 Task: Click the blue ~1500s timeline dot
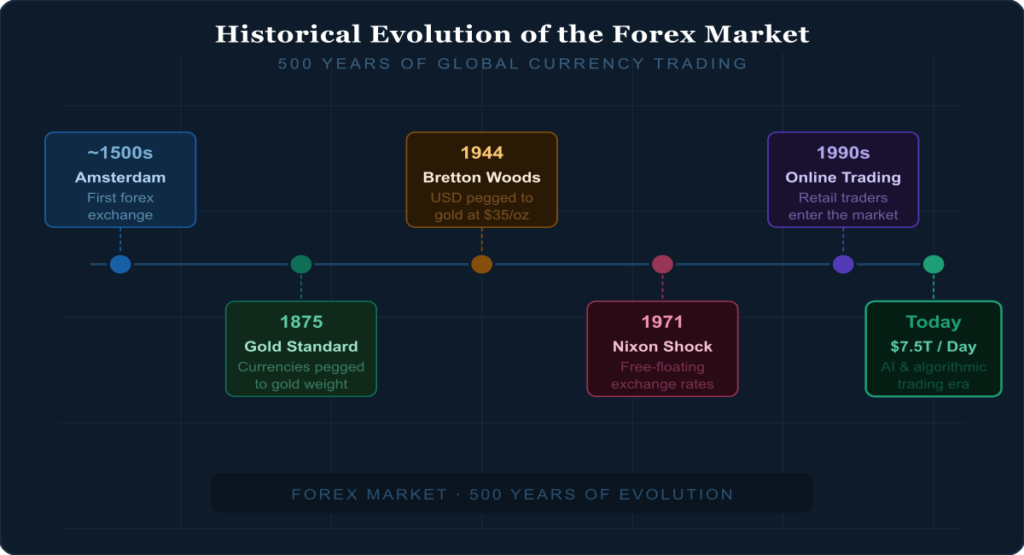[120, 264]
